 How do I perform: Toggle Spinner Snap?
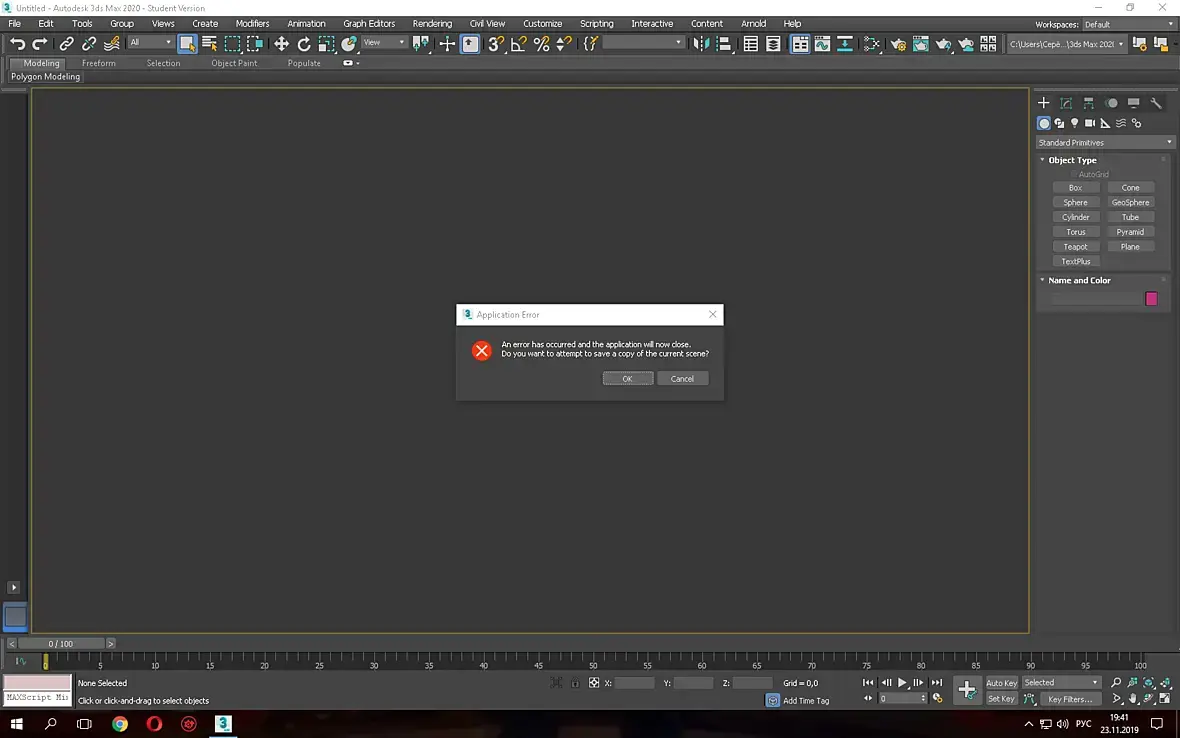coord(564,44)
